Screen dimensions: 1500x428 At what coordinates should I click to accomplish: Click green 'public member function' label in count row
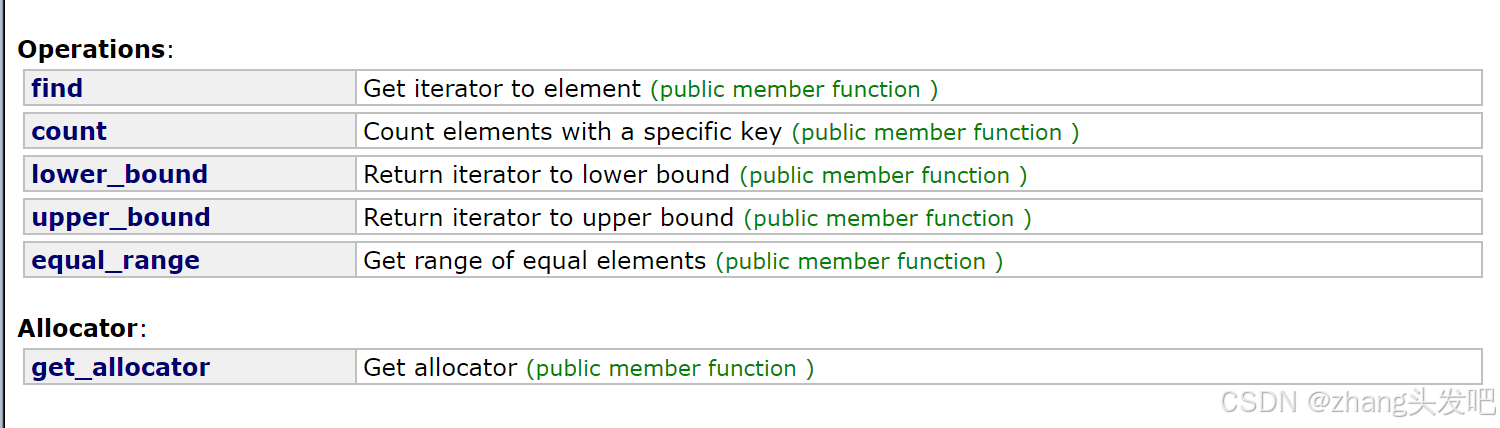click(x=935, y=132)
